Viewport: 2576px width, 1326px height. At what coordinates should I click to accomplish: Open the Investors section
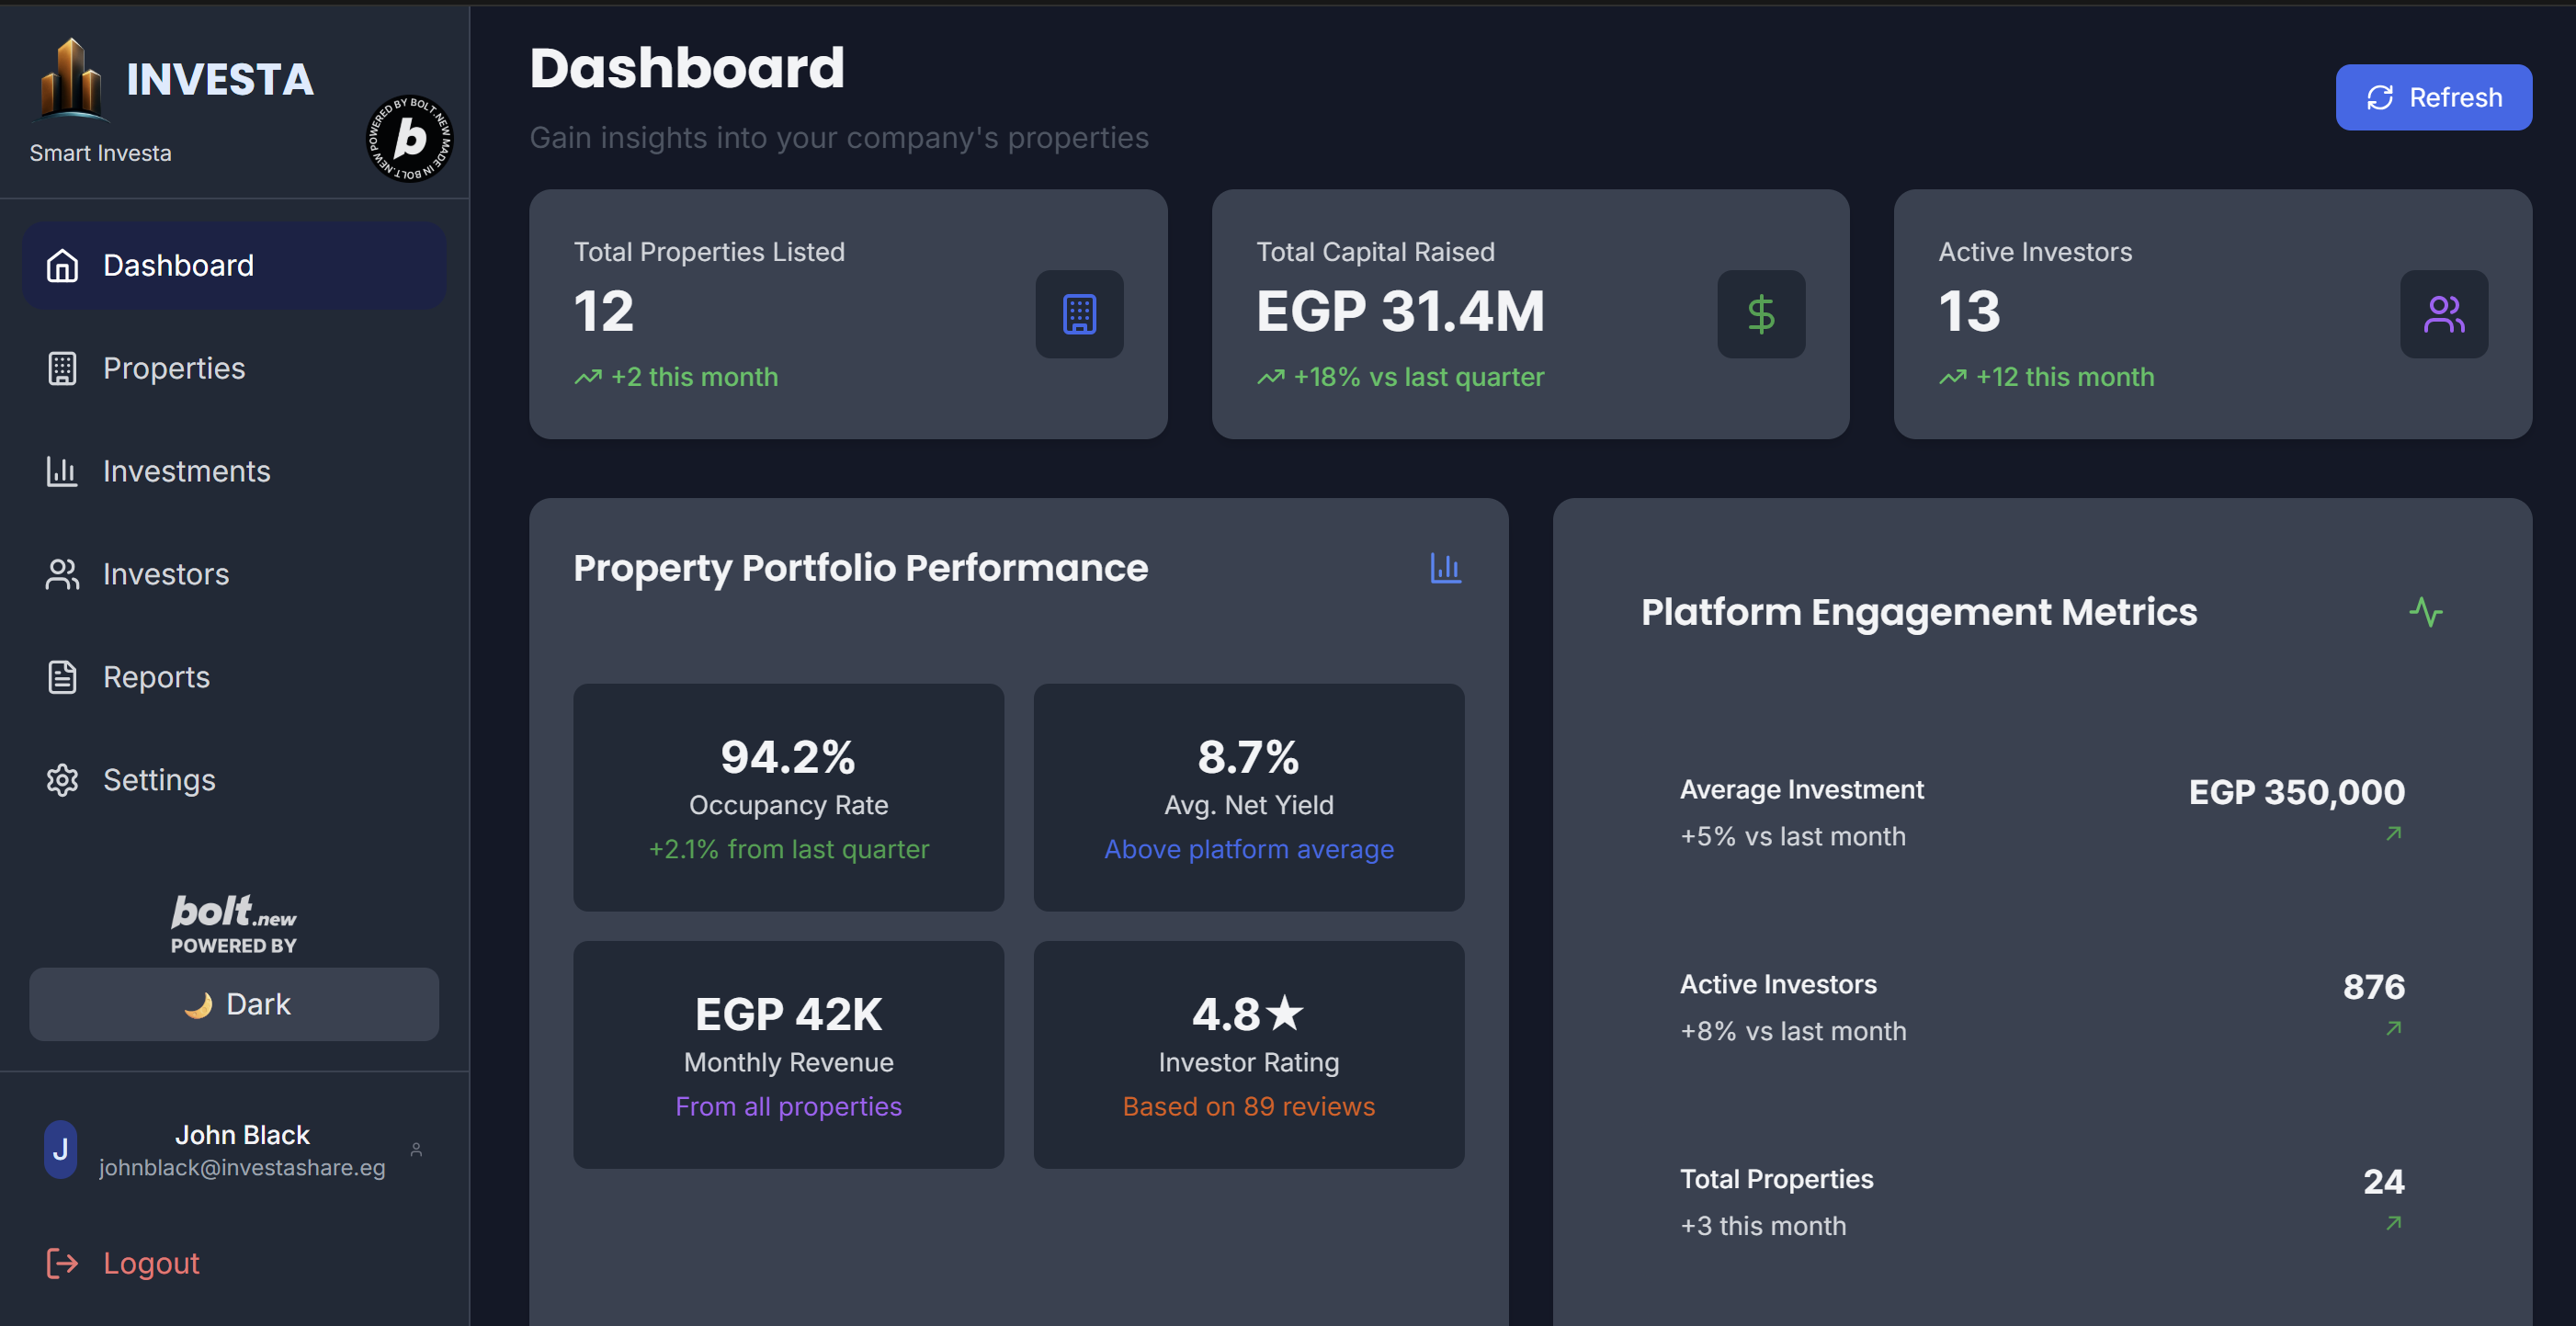pyautogui.click(x=166, y=574)
